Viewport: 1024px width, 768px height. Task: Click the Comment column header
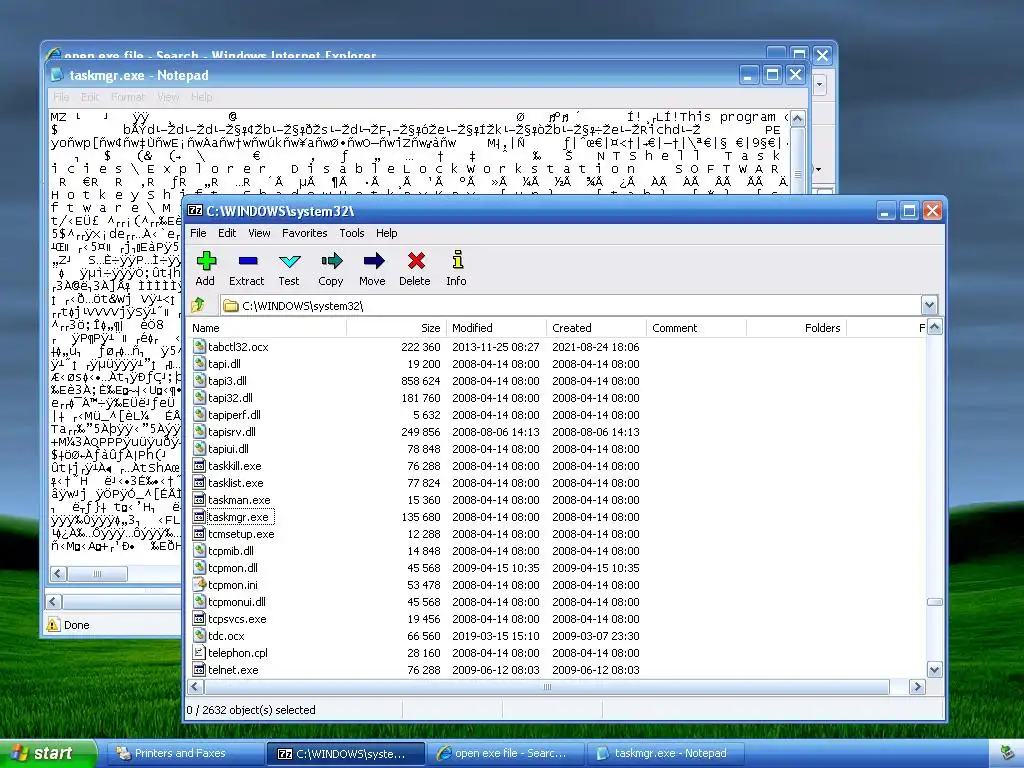(x=696, y=328)
